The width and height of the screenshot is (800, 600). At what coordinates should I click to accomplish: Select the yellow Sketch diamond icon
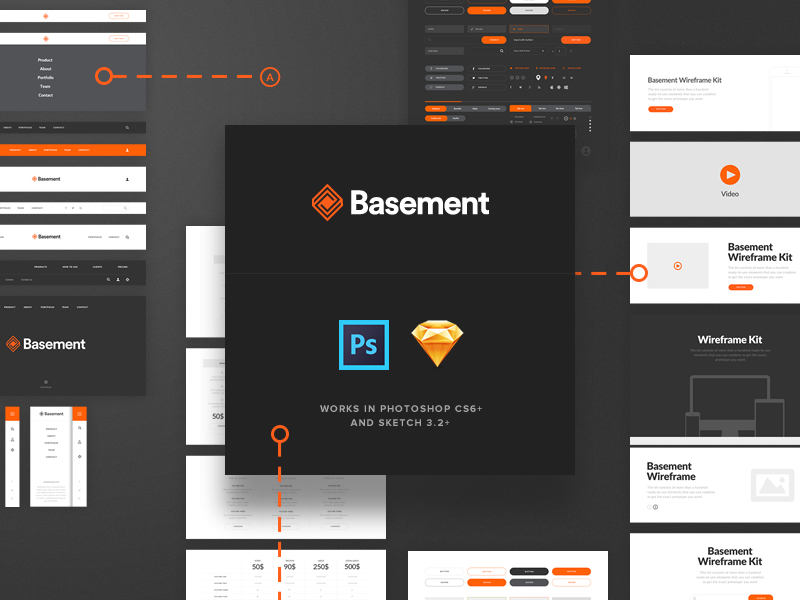(437, 341)
